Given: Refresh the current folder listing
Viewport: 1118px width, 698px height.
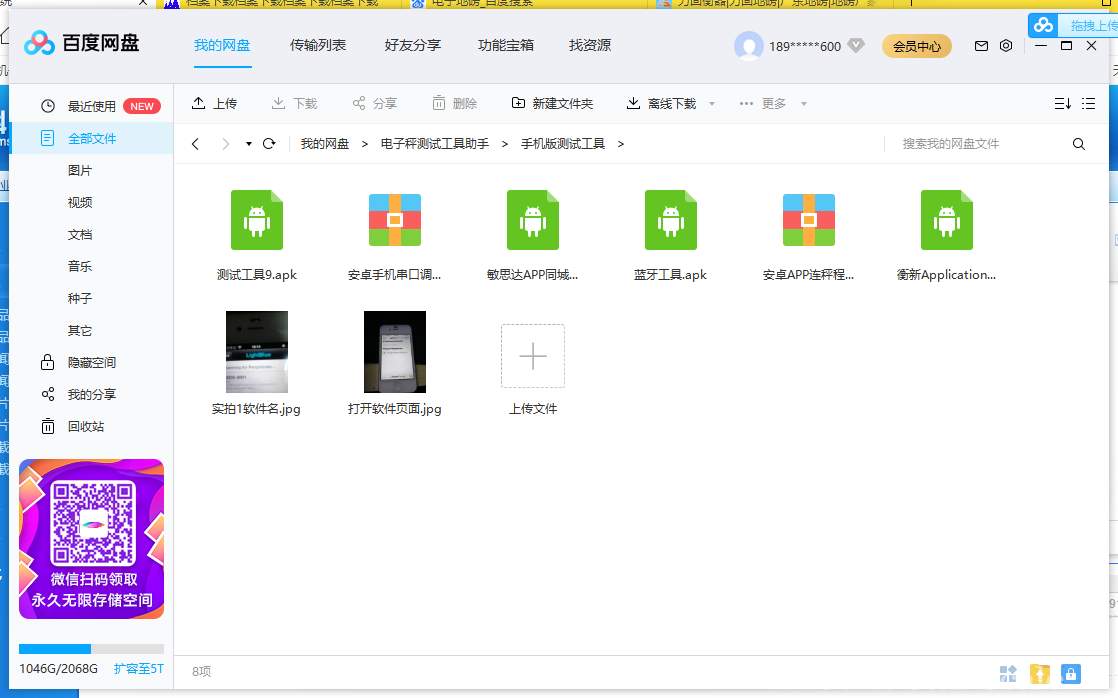Looking at the screenshot, I should (x=269, y=144).
